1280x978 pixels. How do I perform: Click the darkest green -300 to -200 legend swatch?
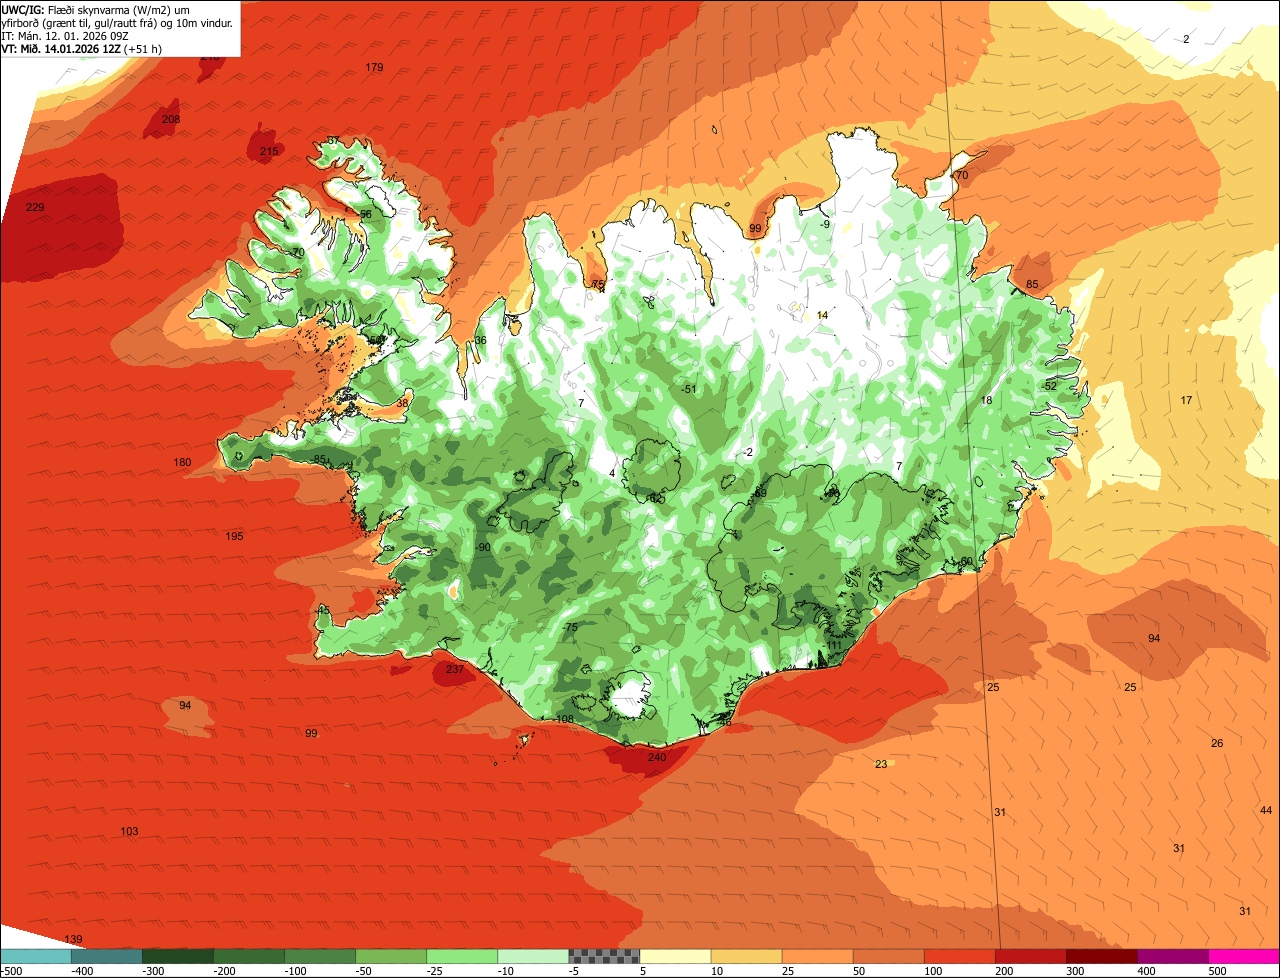pyautogui.click(x=177, y=956)
